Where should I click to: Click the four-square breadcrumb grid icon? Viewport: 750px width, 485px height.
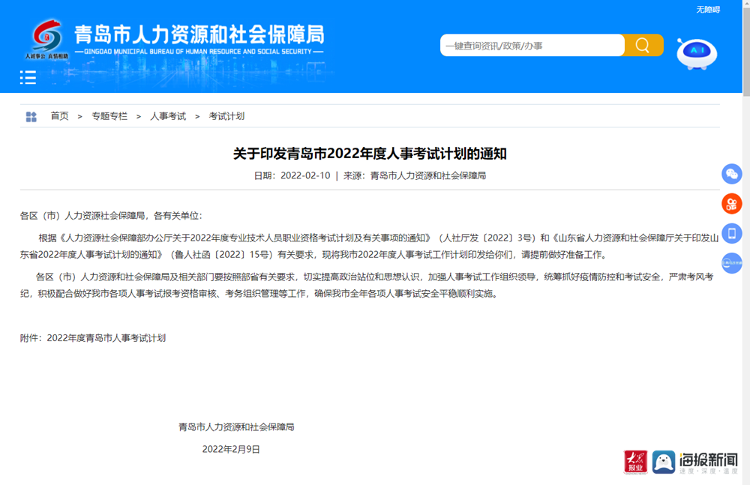31,117
